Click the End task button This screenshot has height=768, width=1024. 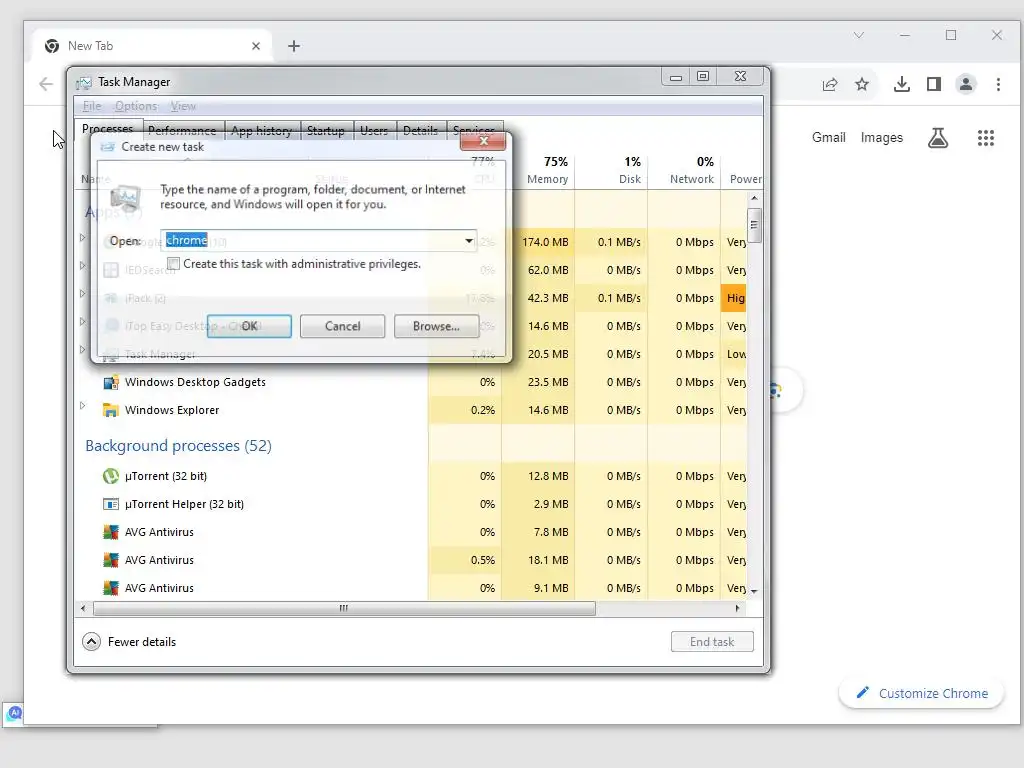click(x=712, y=642)
